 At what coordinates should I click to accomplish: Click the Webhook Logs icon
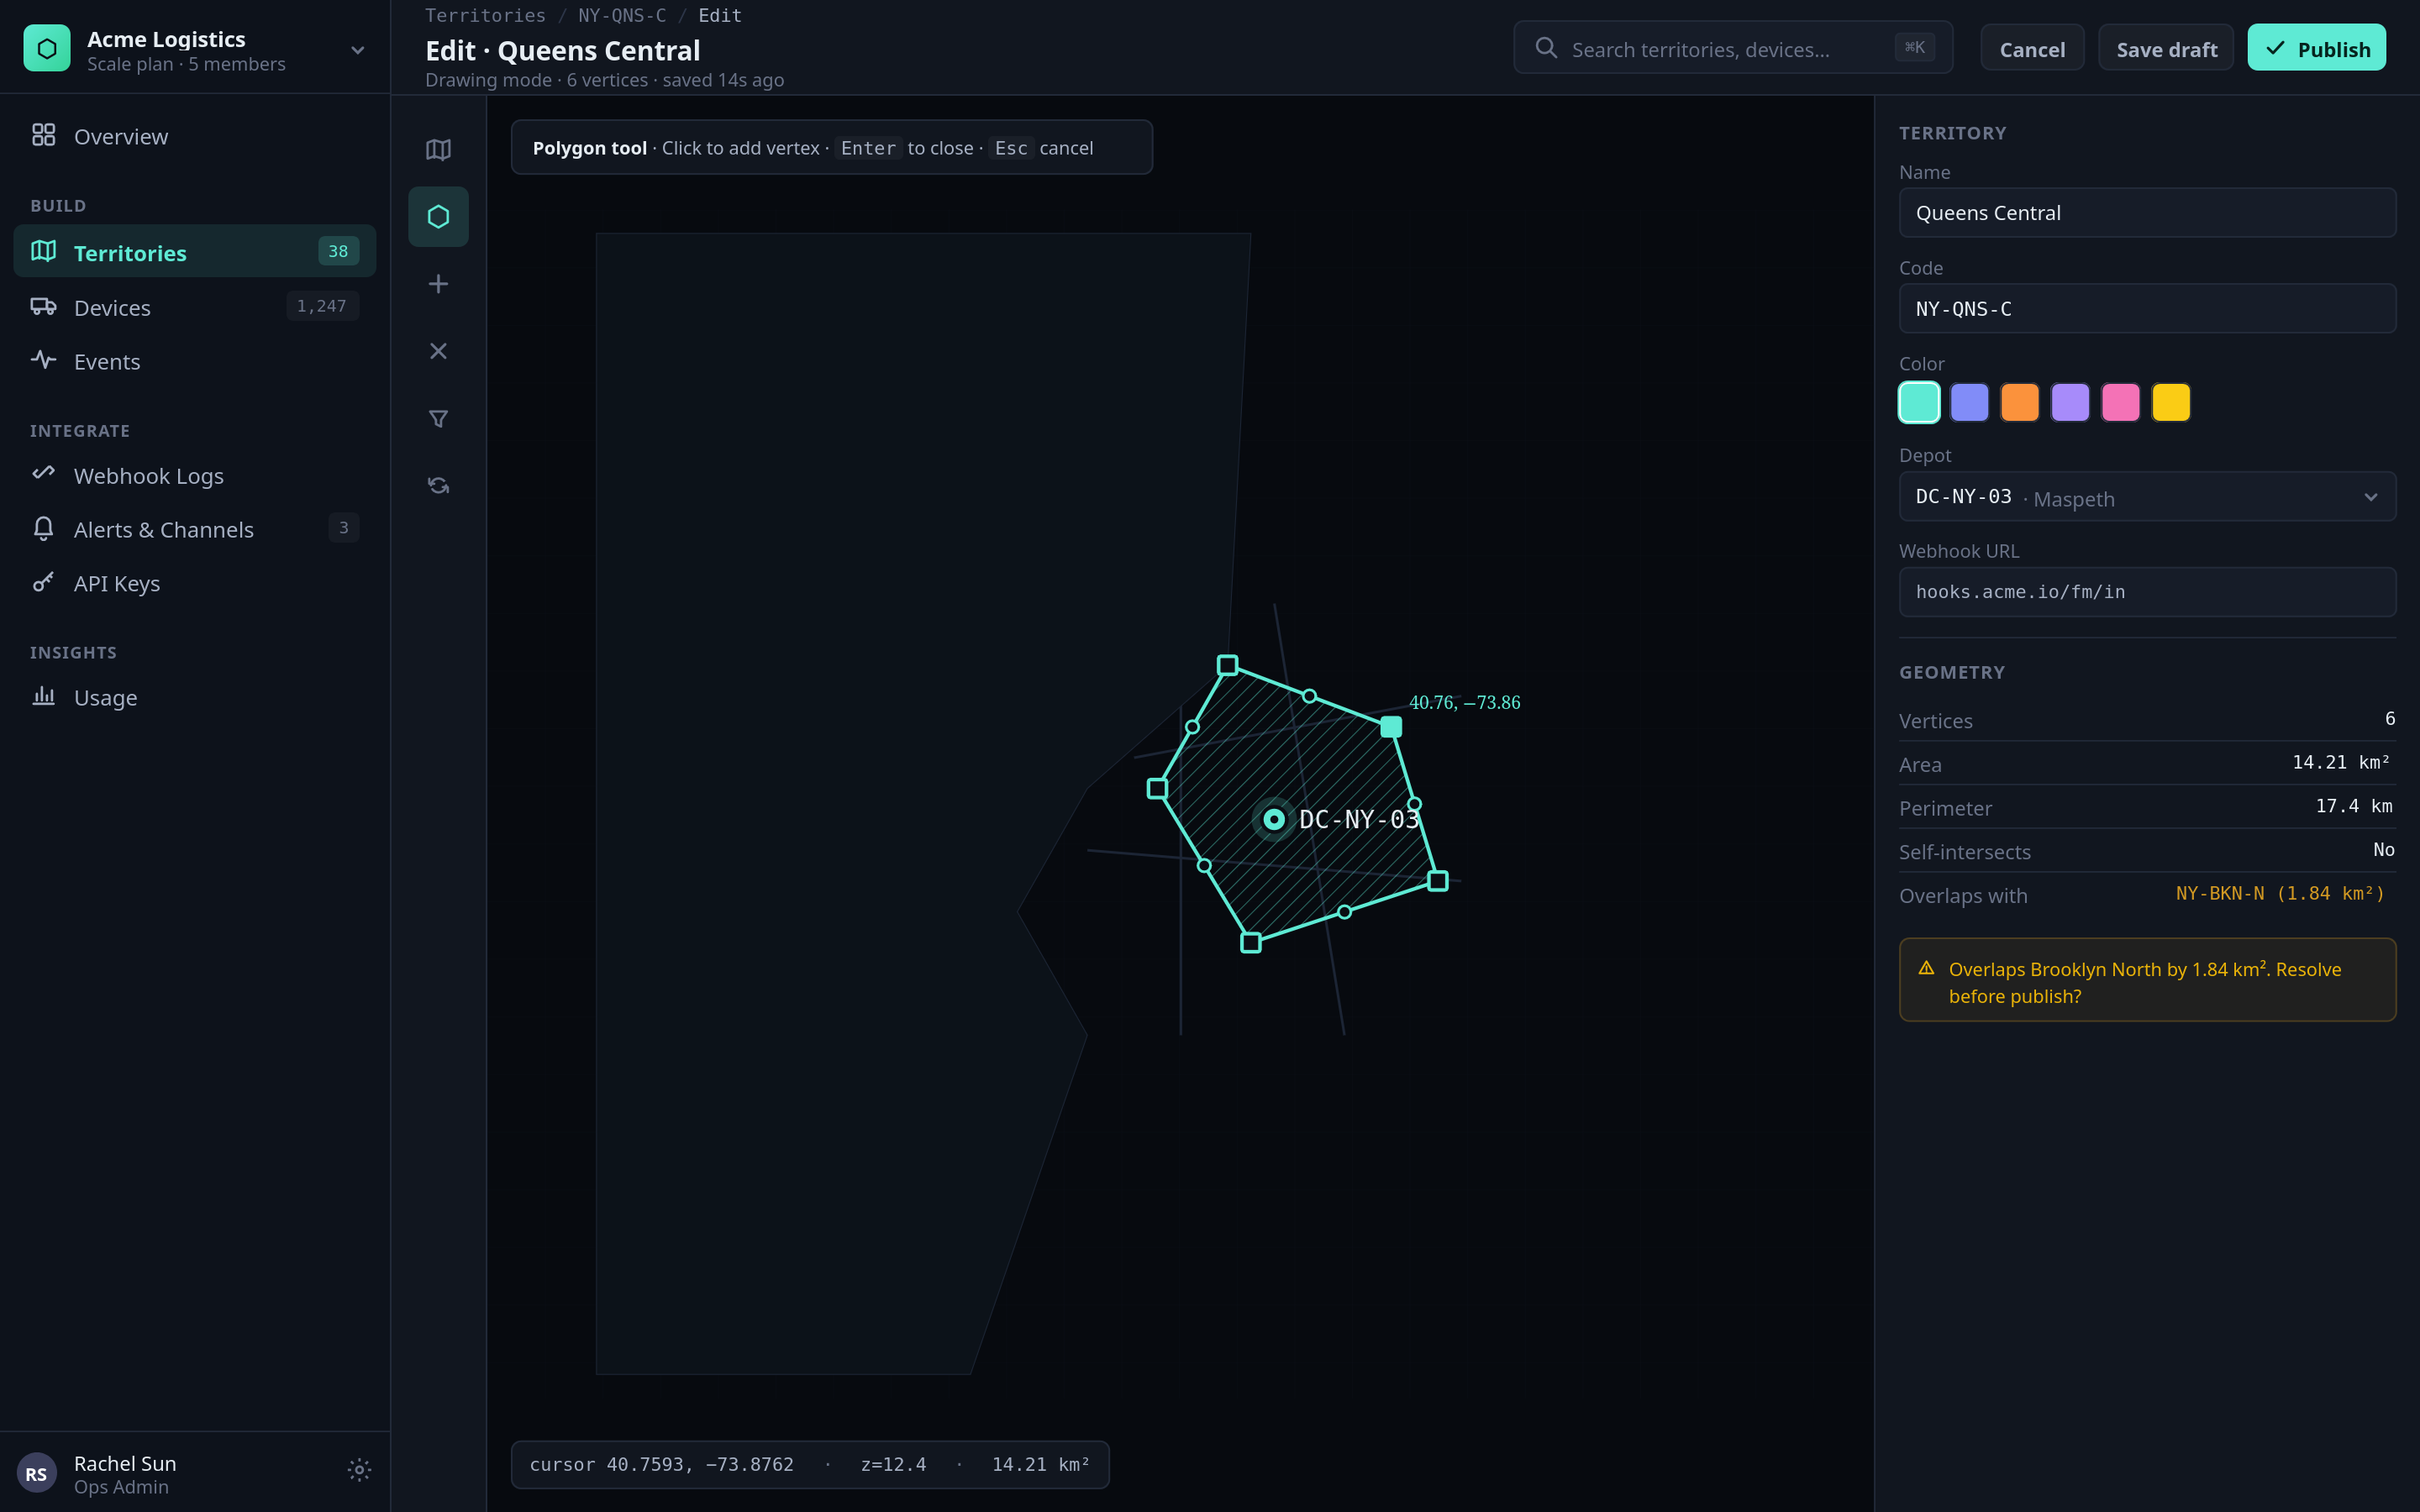[43, 474]
